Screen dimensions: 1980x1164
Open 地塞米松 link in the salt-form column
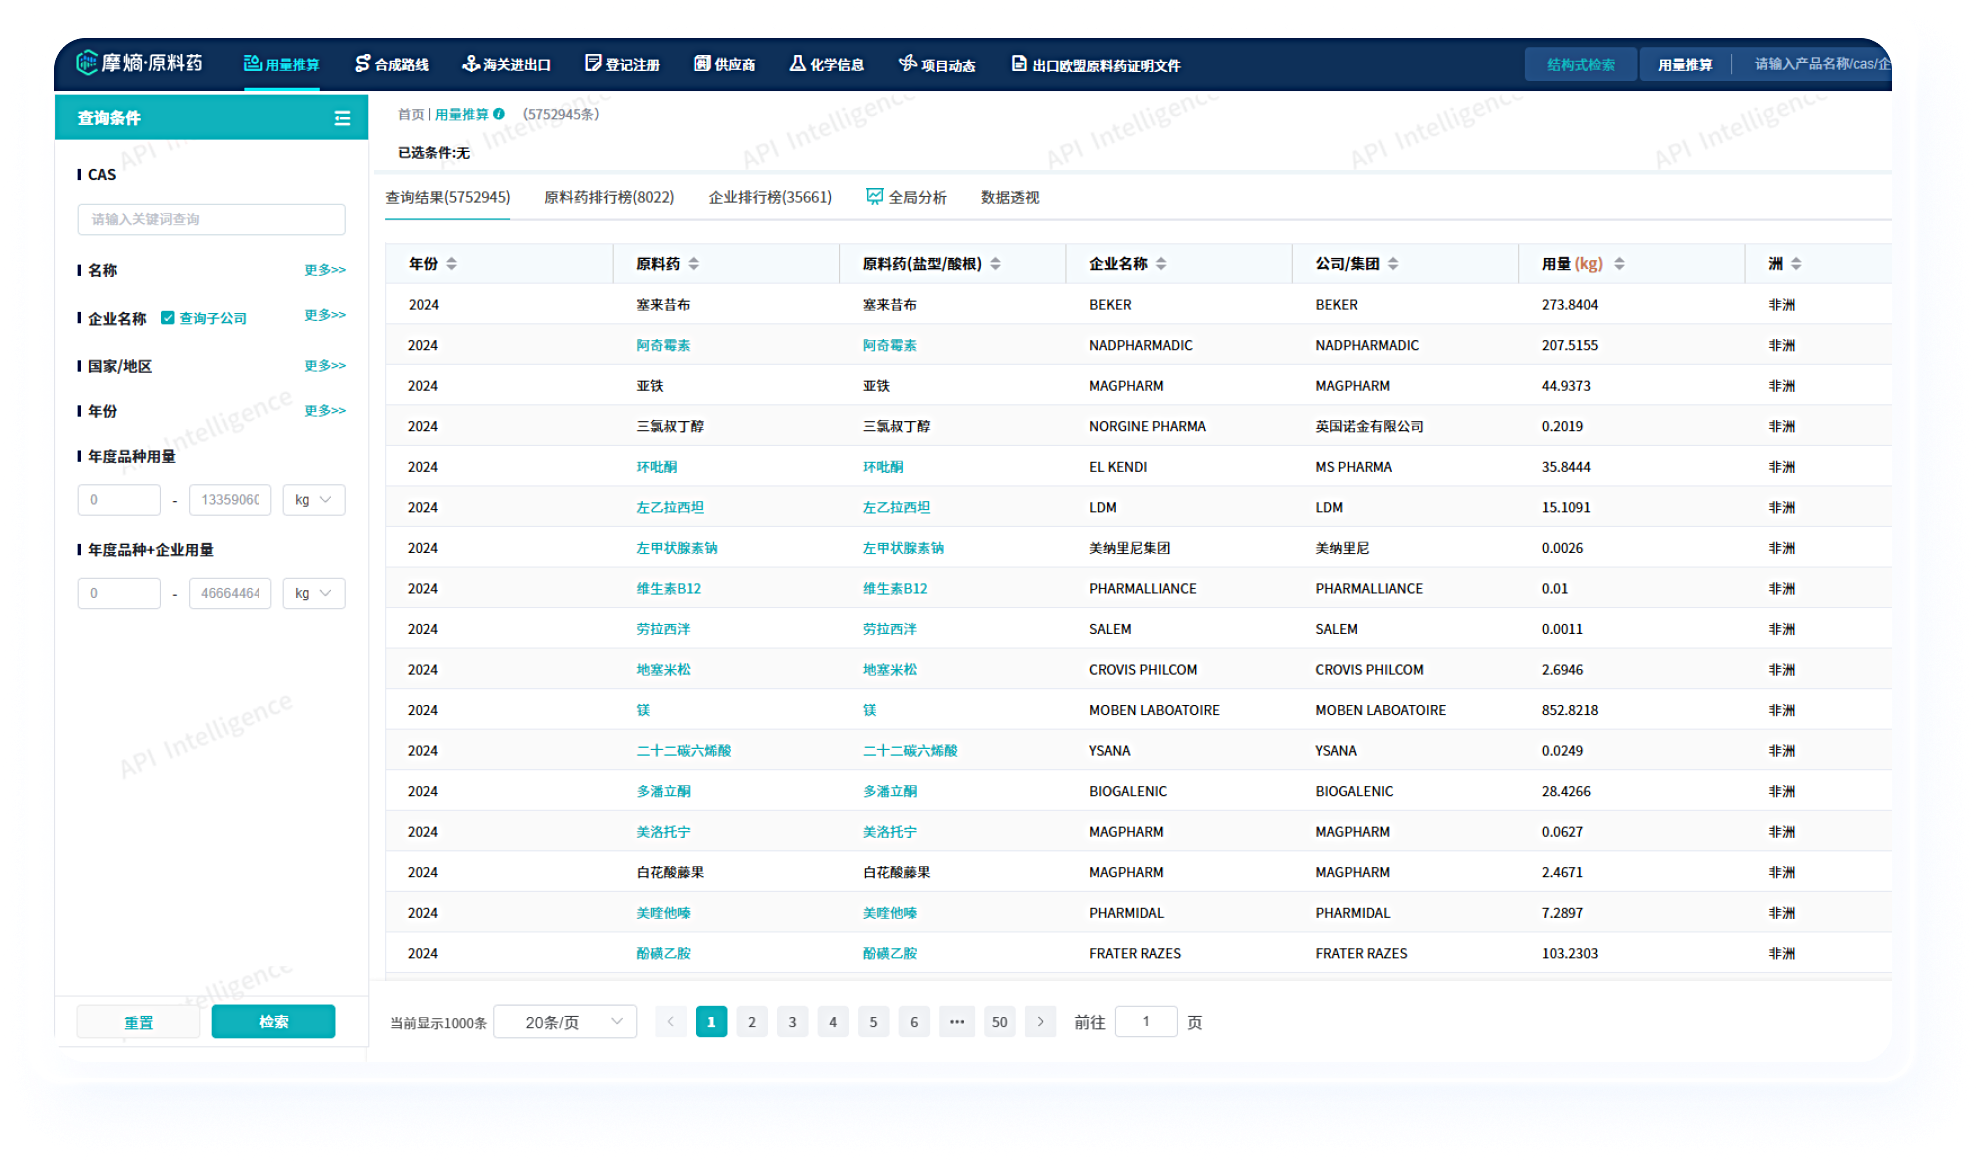(890, 670)
